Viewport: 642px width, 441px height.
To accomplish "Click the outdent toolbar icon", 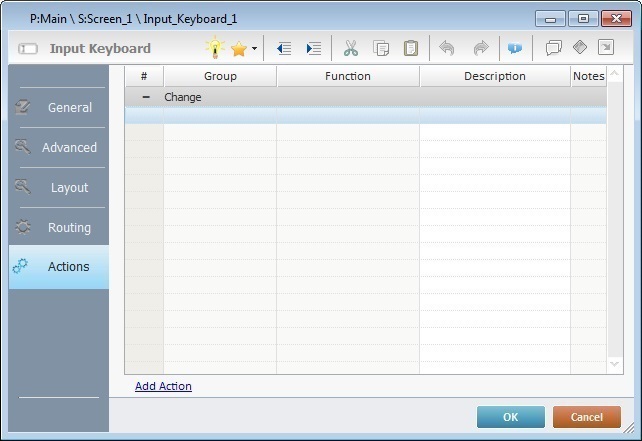I will click(284, 48).
